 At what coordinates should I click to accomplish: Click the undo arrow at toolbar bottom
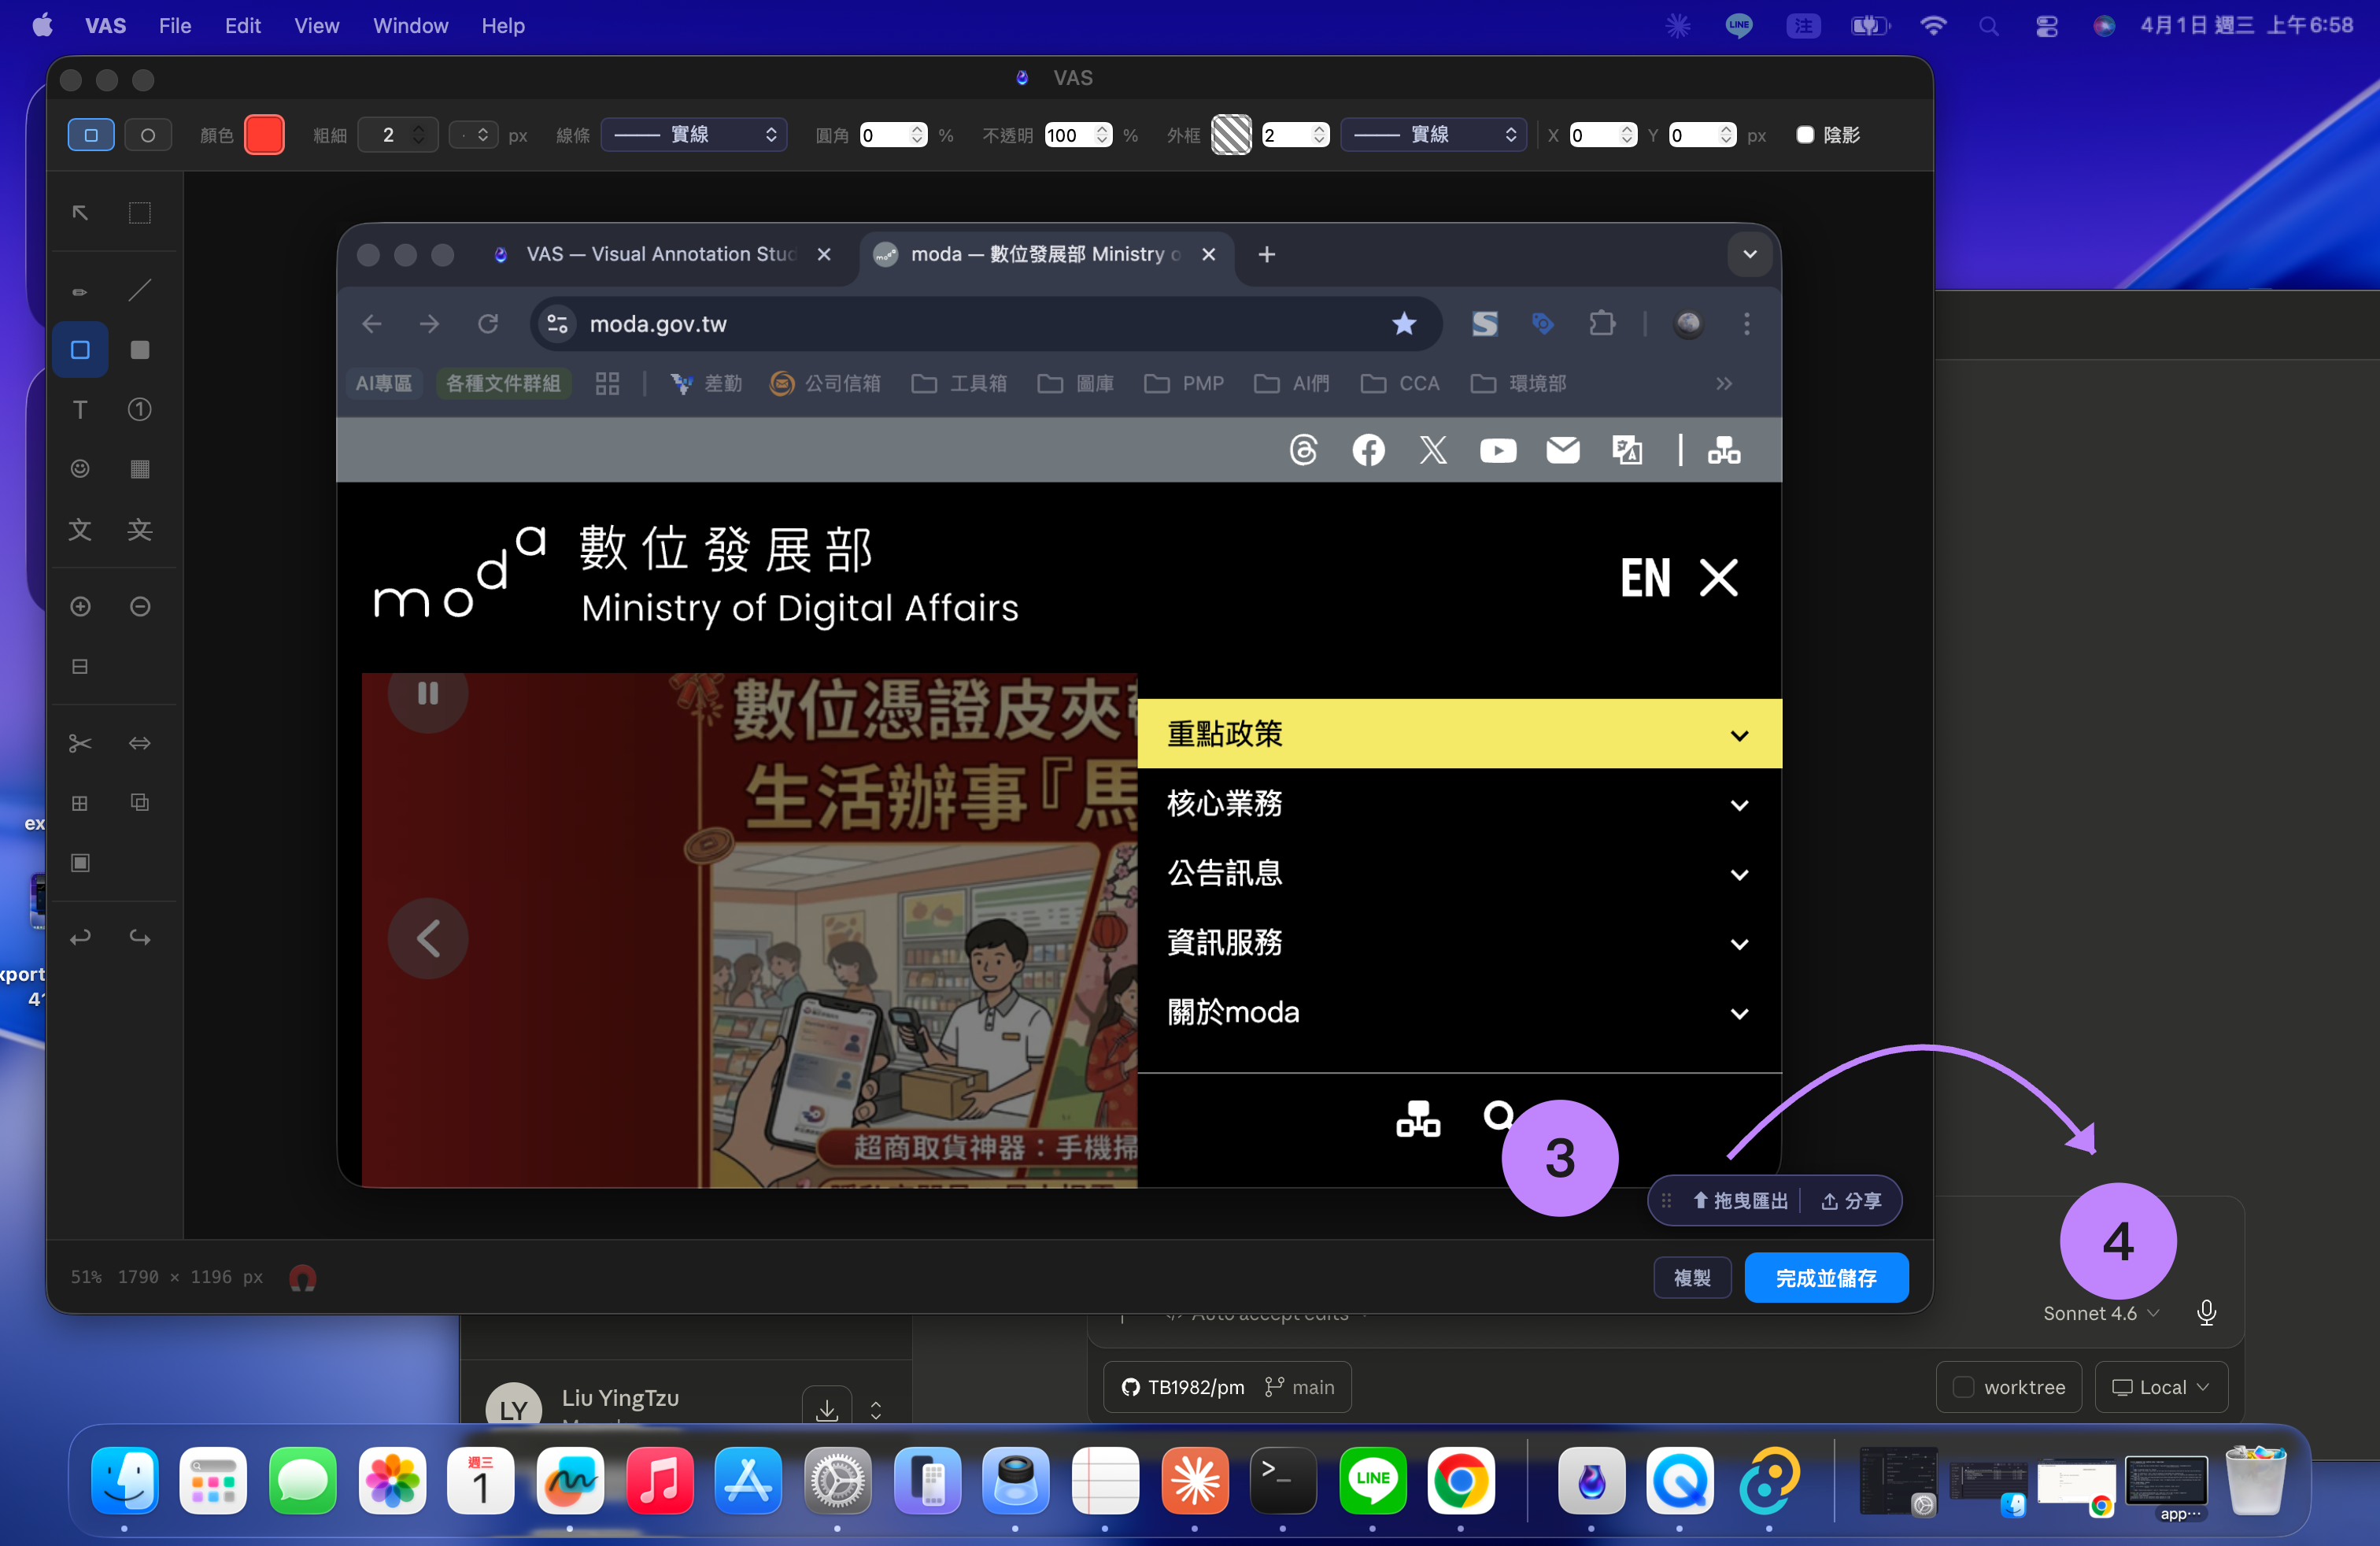(80, 937)
